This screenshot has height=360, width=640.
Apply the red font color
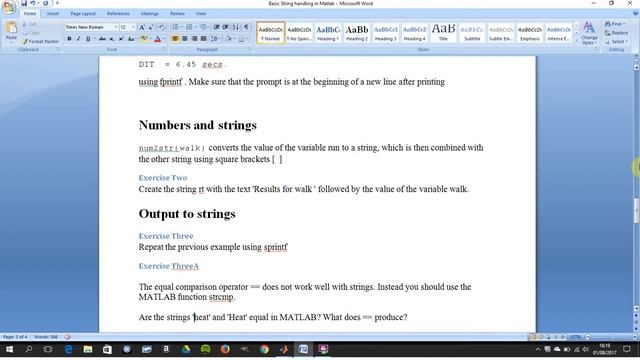pyautogui.click(x=158, y=39)
